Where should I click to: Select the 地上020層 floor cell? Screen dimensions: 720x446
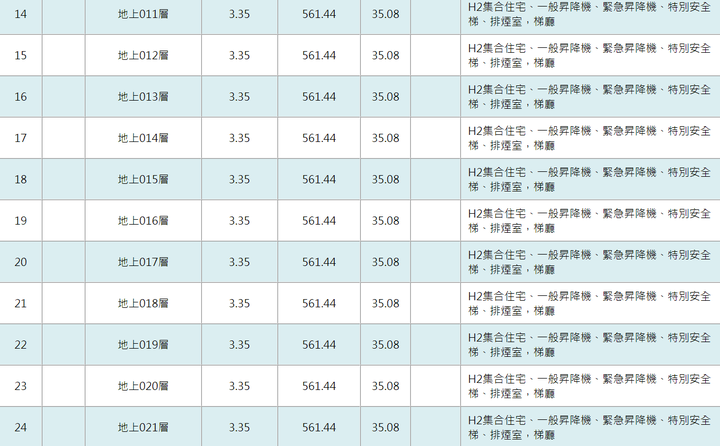[143, 386]
